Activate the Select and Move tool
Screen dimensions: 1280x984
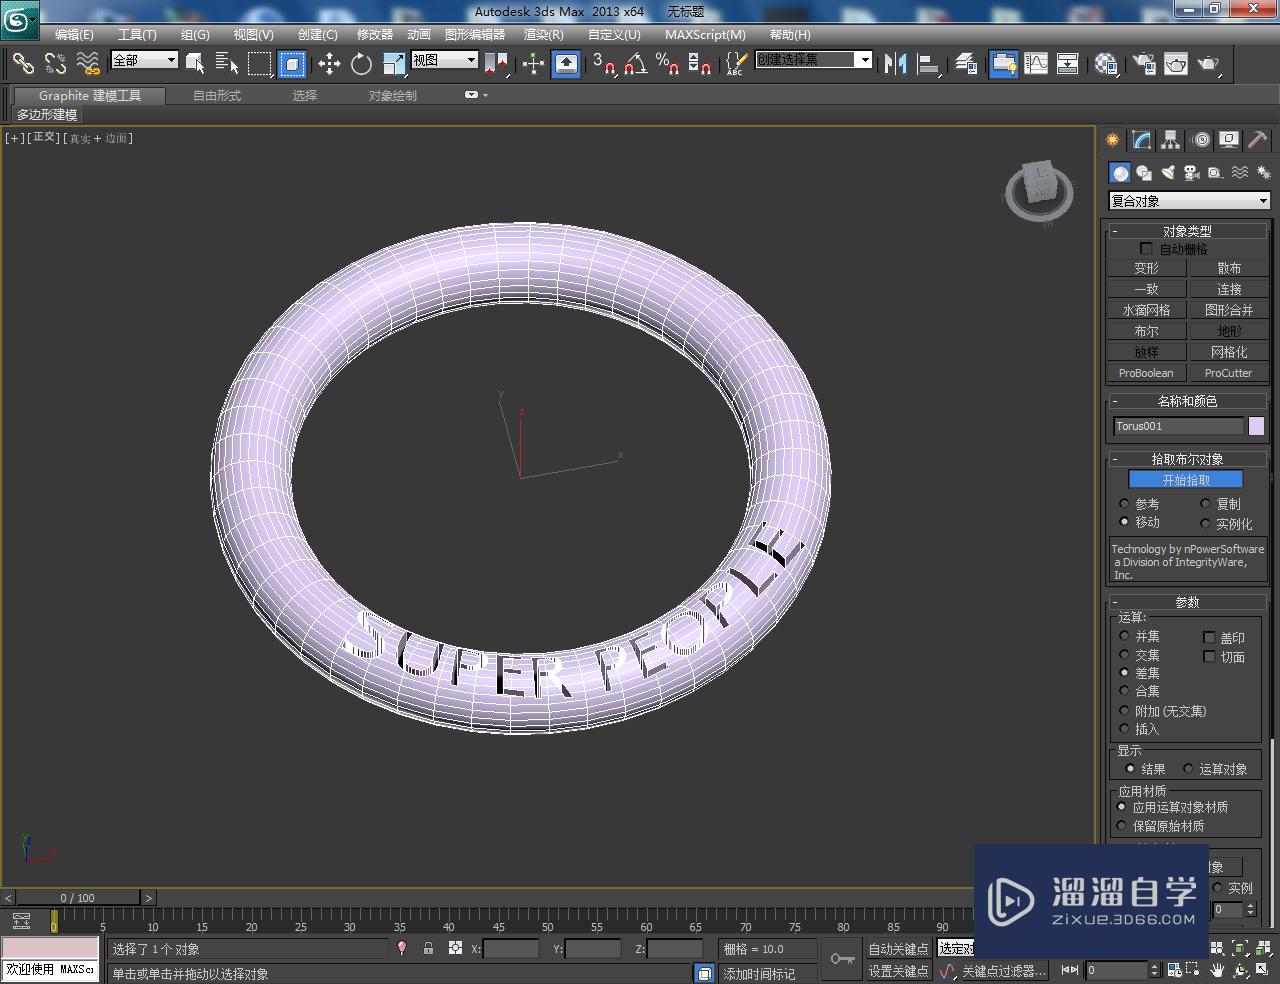point(329,64)
